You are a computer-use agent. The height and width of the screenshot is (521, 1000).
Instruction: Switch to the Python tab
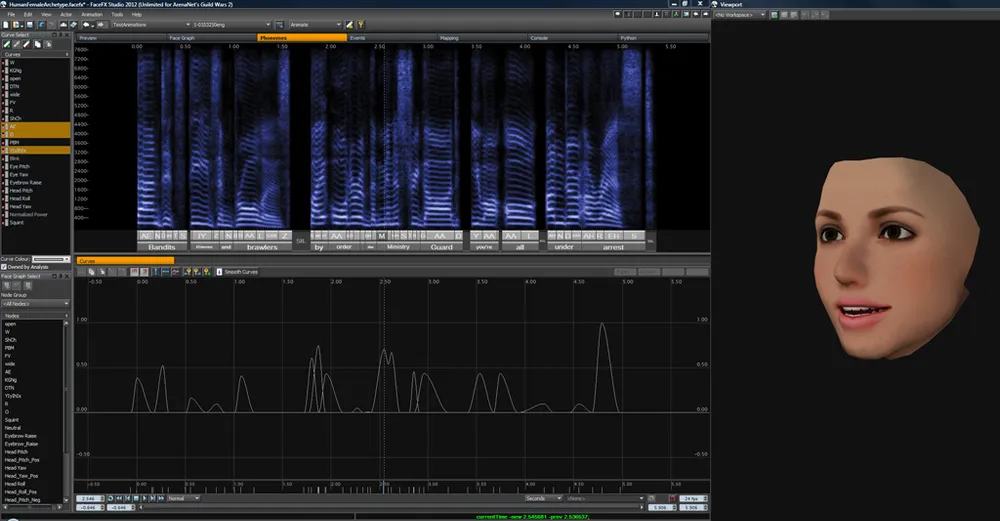[x=628, y=37]
